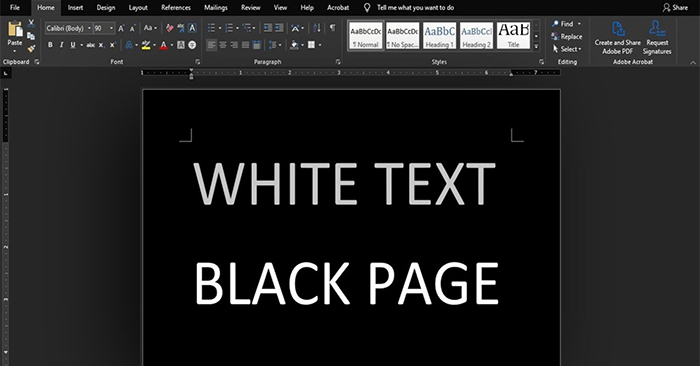Click the Find magnifier button
Image resolution: width=700 pixels, height=366 pixels.
pos(563,24)
